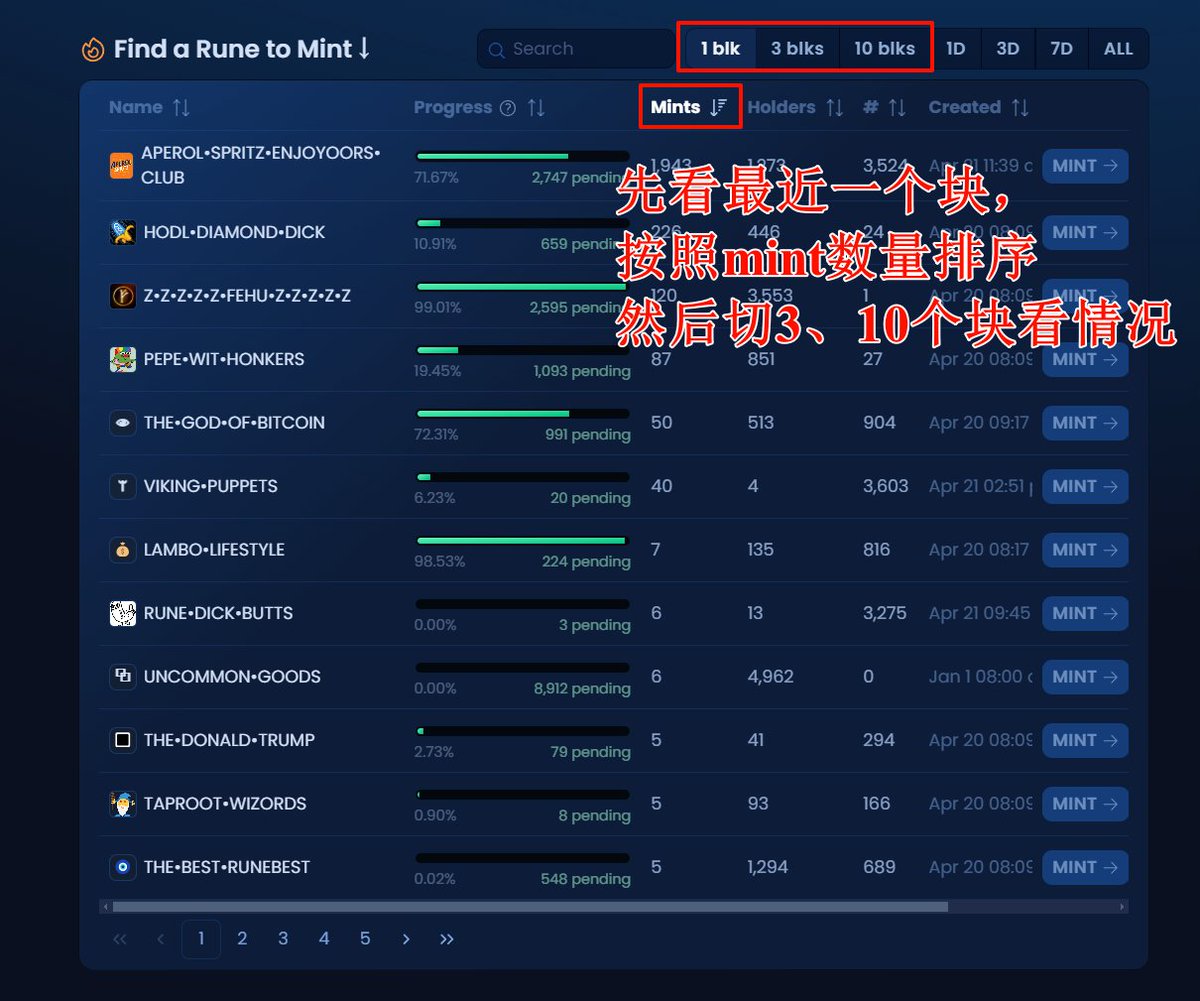Image resolution: width=1200 pixels, height=1001 pixels.
Task: Click the Progress help question mark icon
Action: pyautogui.click(x=508, y=108)
